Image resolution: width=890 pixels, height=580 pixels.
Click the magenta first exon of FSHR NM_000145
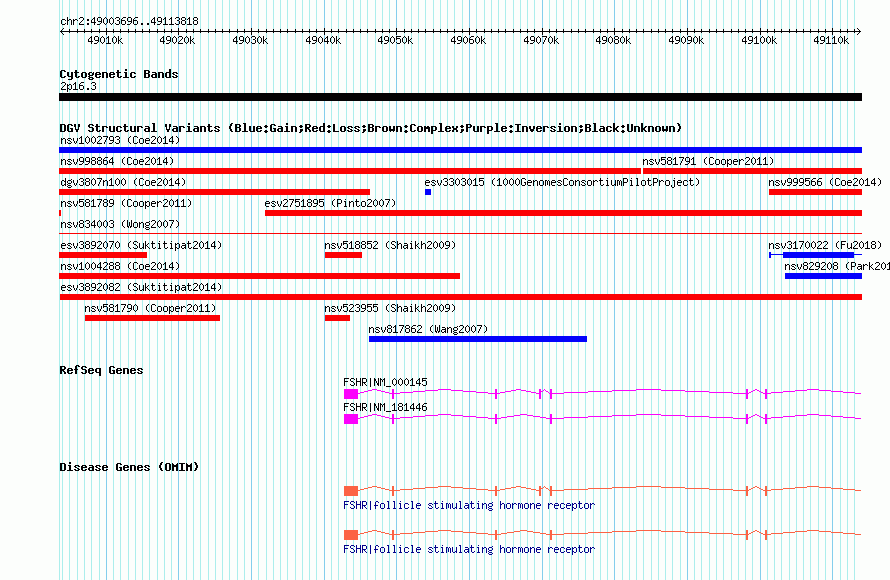click(x=351, y=394)
